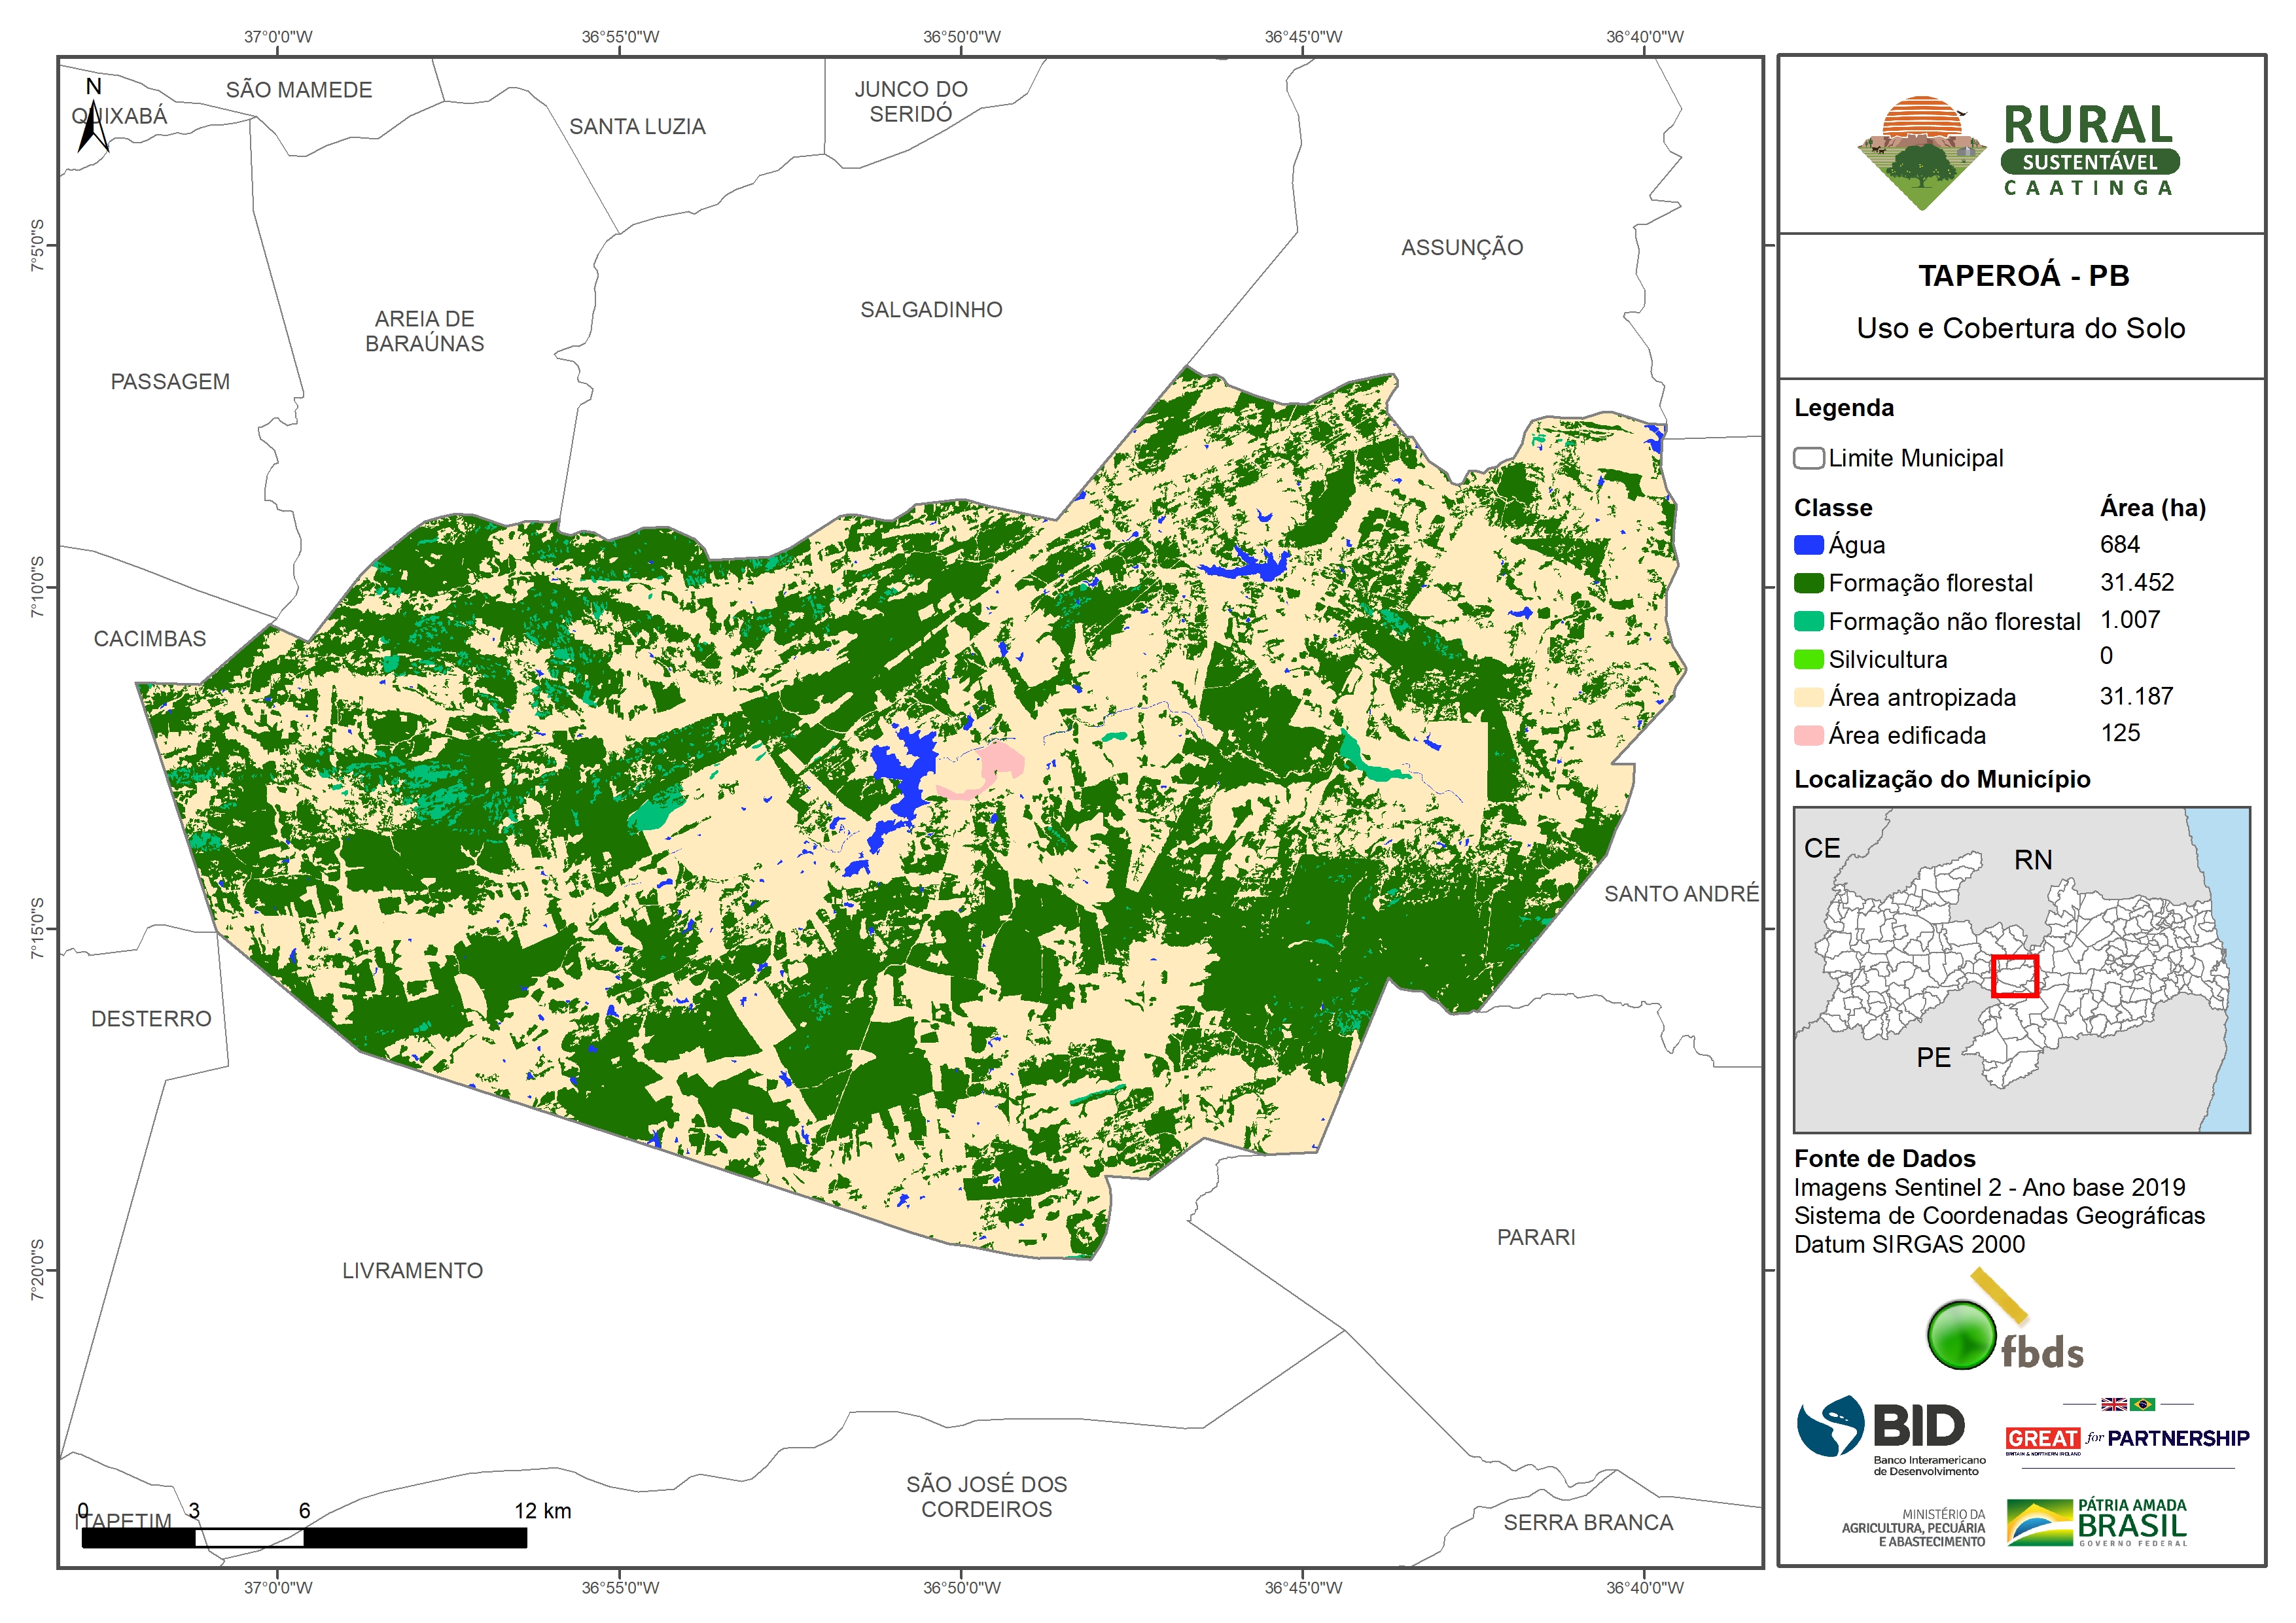2296x1623 pixels.
Task: Click the LIVRAMENTO municipality label
Action: (412, 1270)
